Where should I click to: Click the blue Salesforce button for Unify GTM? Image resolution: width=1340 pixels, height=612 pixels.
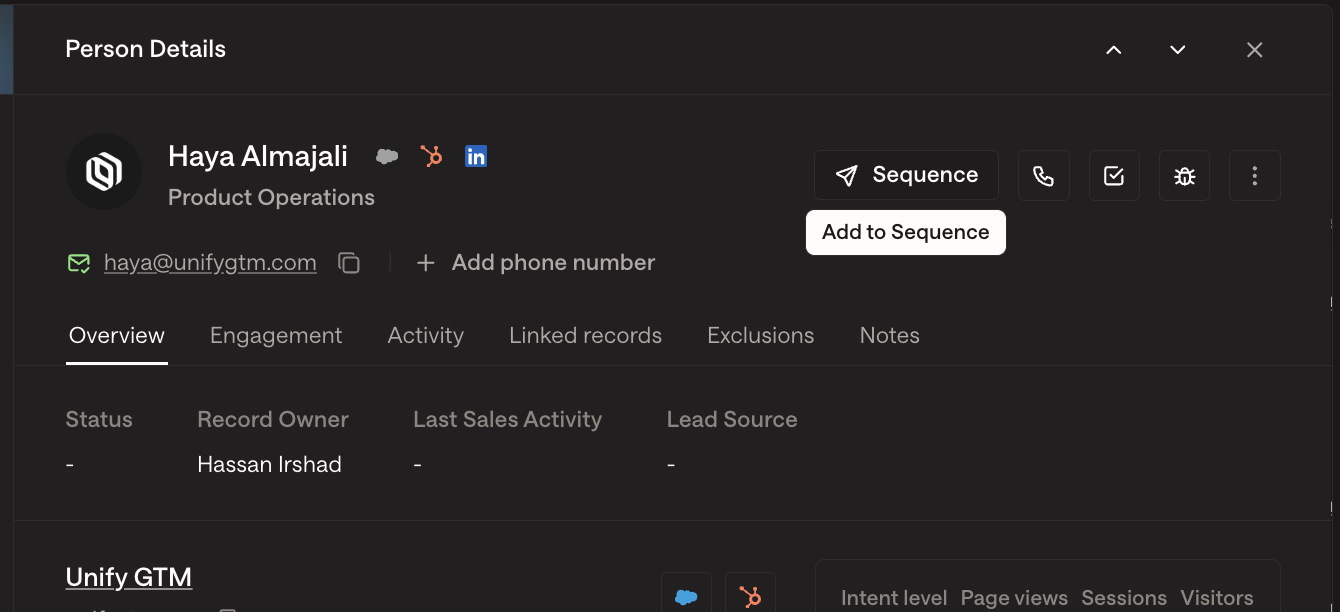point(686,596)
